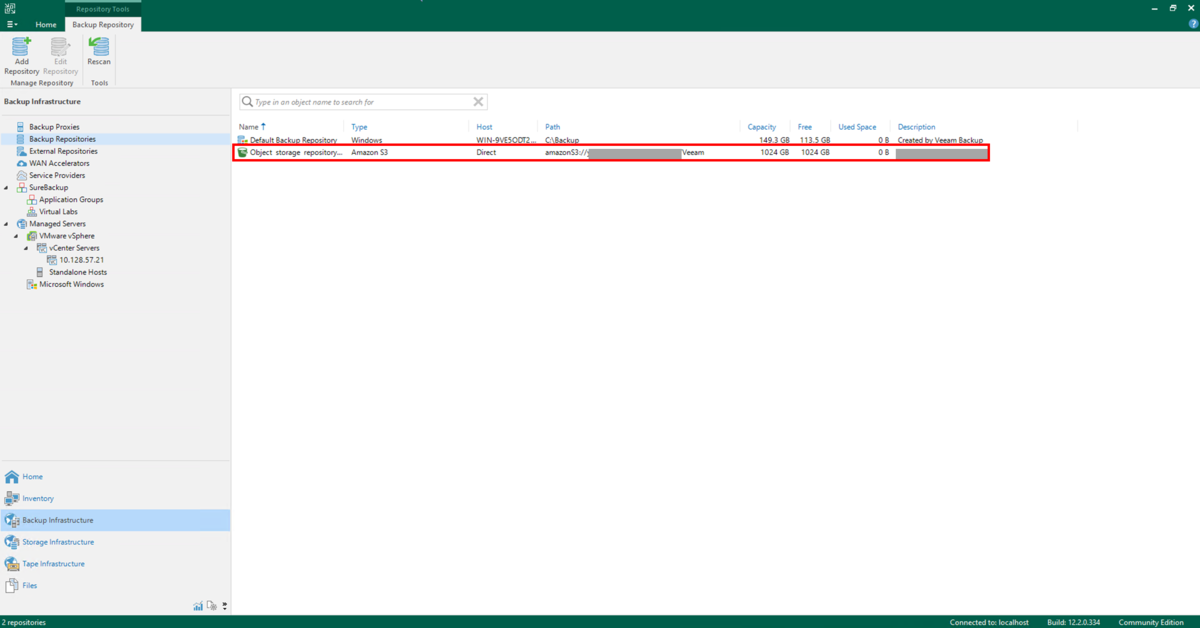Click the Tape Infrastructure navigation icon
Viewport: 1200px width, 628px height.
pos(12,564)
